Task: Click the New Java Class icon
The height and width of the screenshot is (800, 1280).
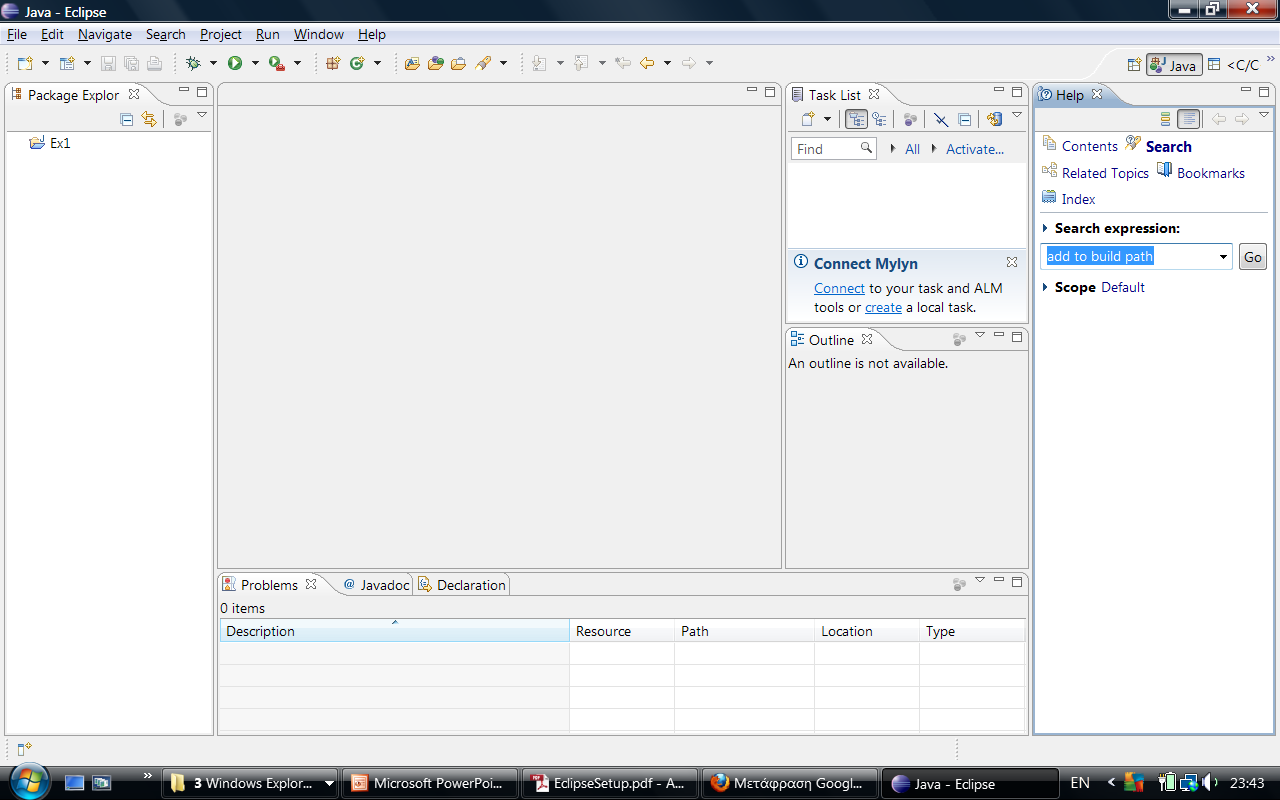Action: click(357, 63)
